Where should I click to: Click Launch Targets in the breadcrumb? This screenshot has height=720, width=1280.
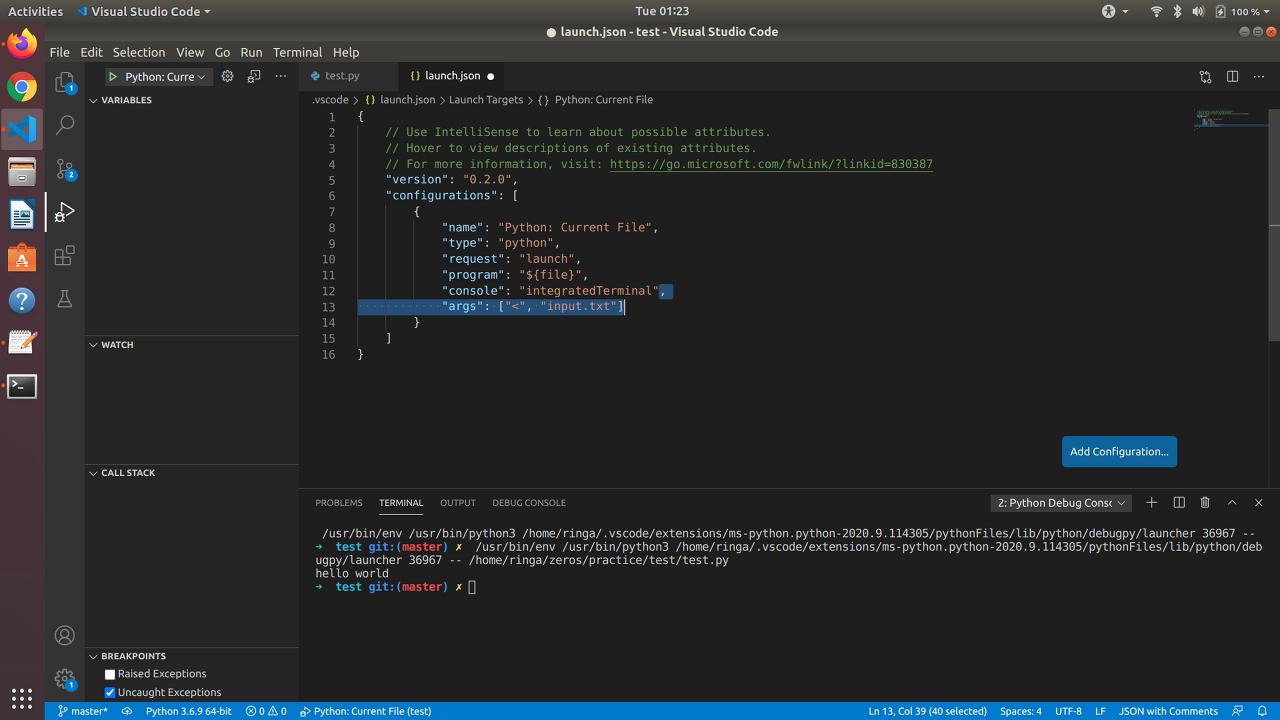(x=486, y=100)
